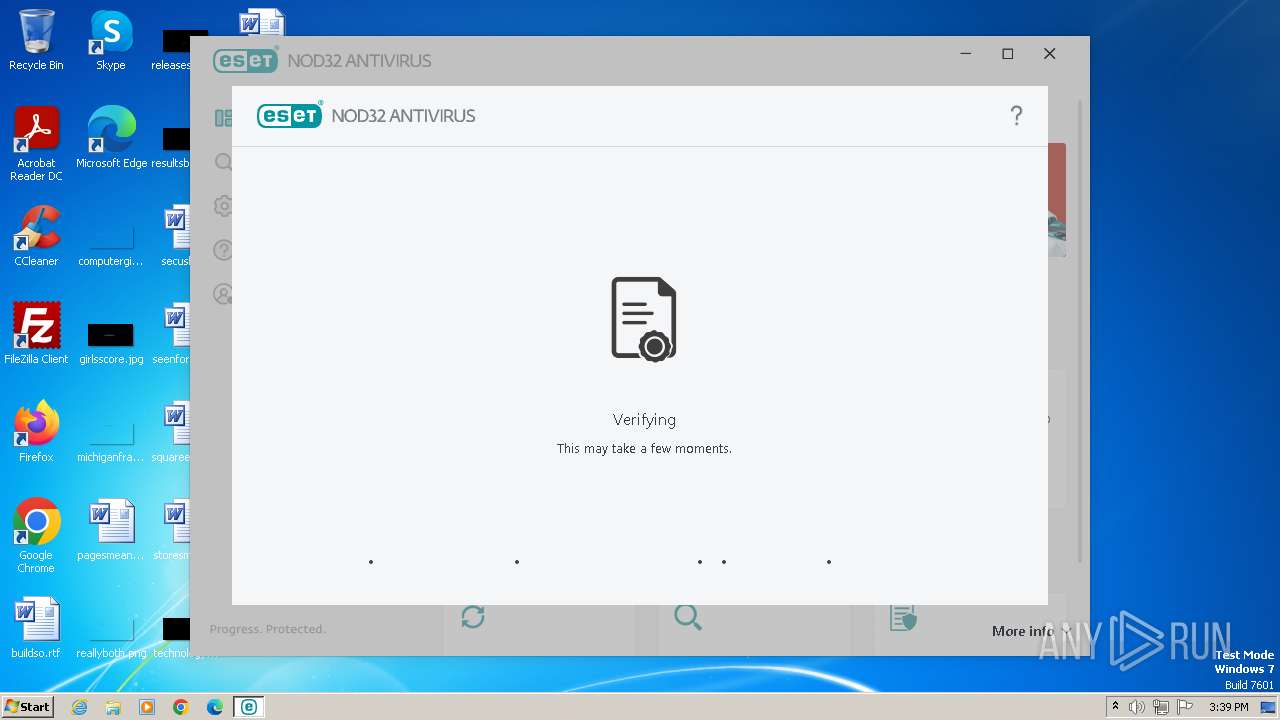Open Acrobat Reader DC desktop shortcut
1280x720 pixels.
coord(36,144)
